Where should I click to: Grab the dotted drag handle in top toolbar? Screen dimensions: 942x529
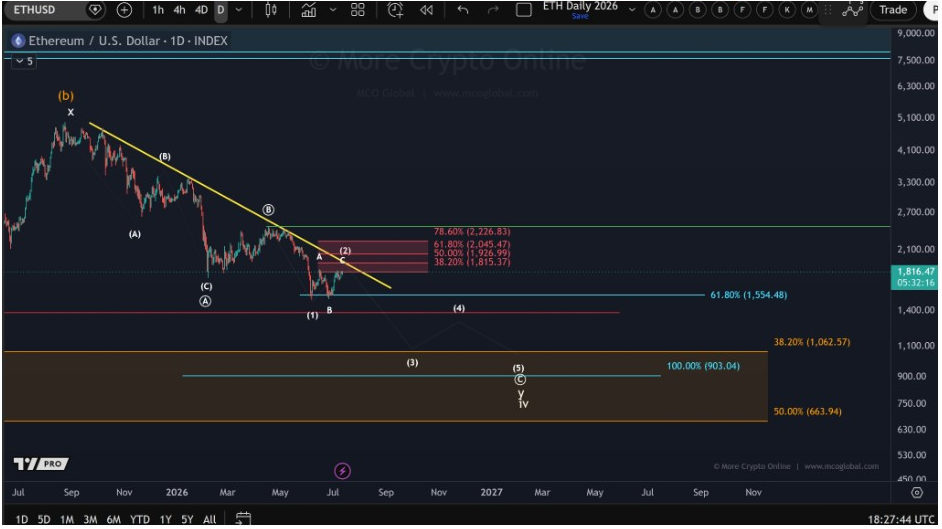click(x=828, y=10)
